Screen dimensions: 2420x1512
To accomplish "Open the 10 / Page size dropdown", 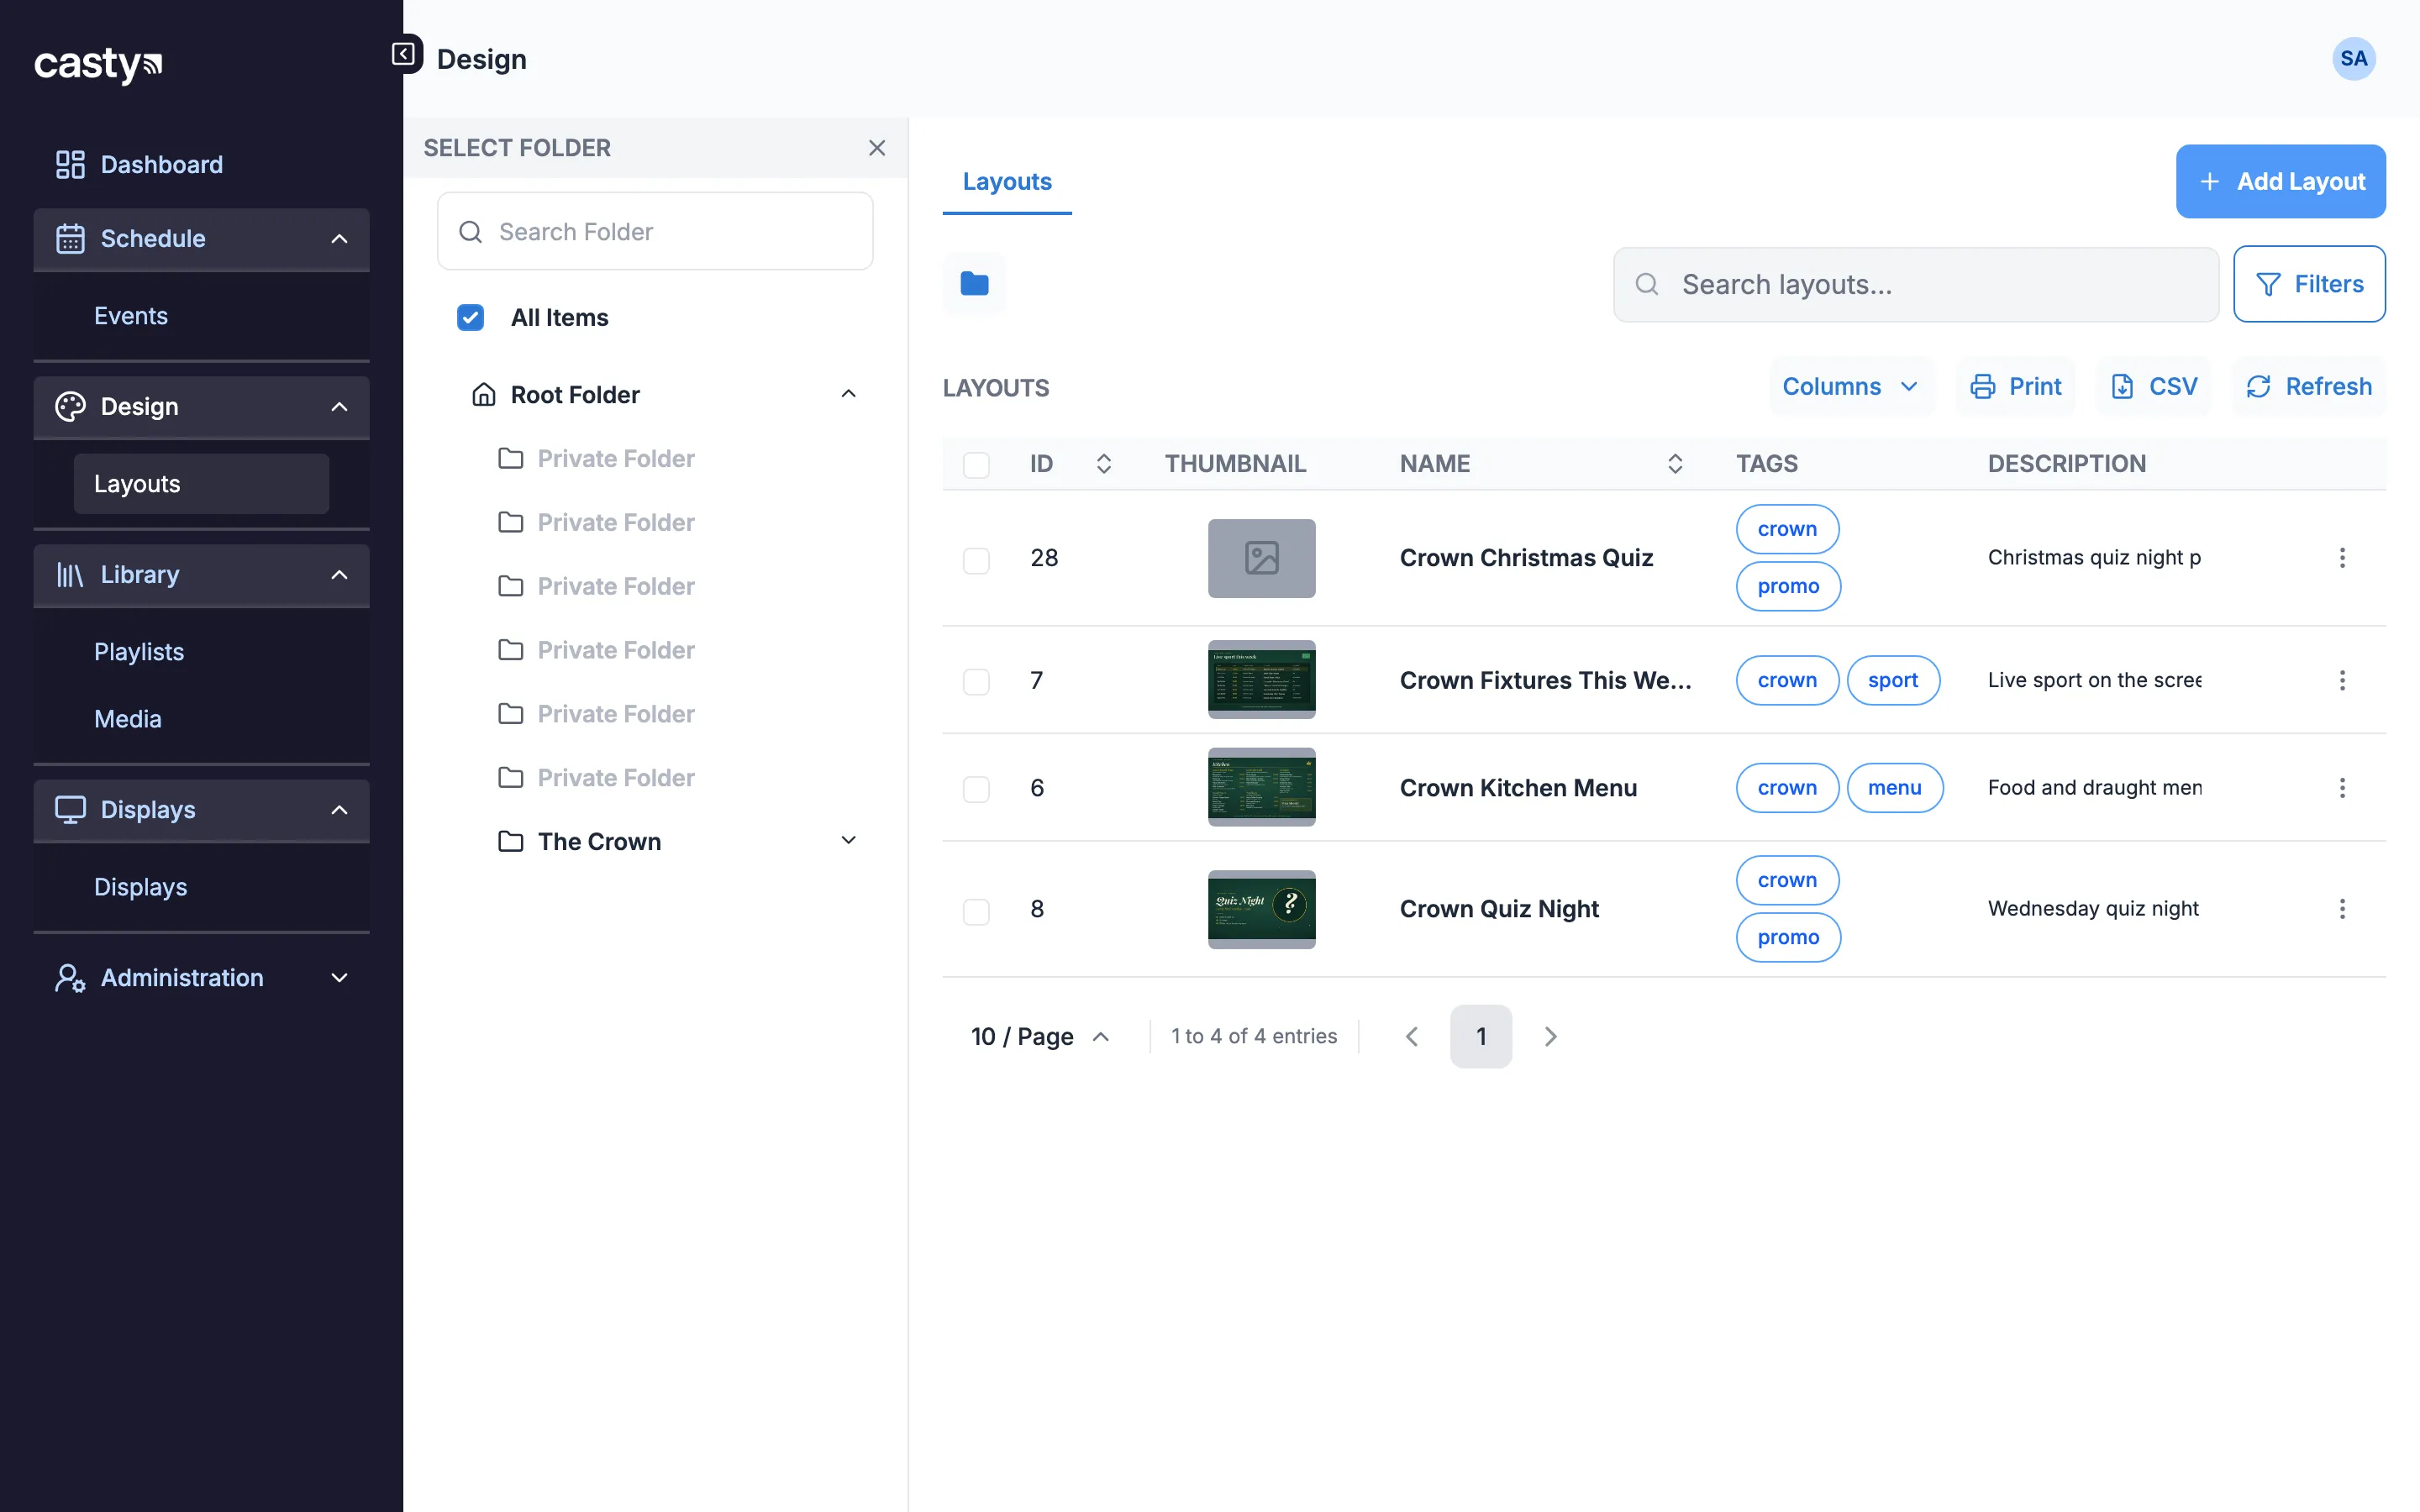I will [1040, 1037].
